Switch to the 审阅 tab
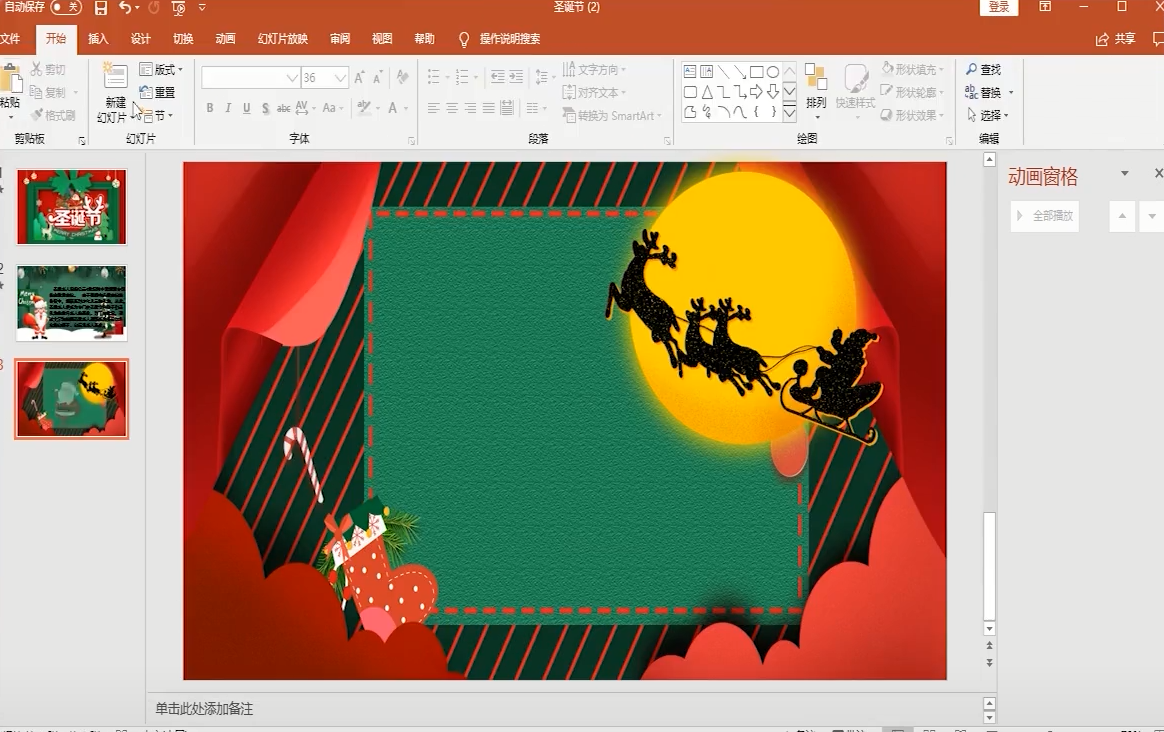 (x=340, y=39)
